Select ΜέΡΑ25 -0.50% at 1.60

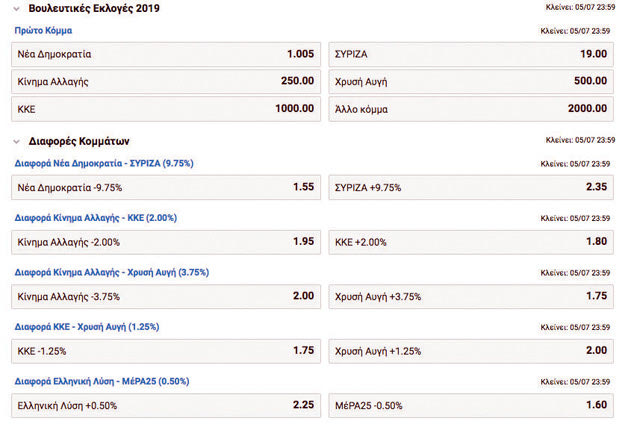pyautogui.click(x=471, y=406)
